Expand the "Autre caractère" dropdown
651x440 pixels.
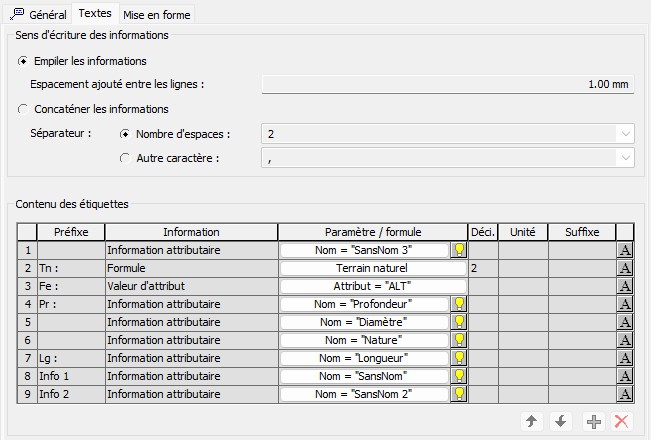point(625,158)
